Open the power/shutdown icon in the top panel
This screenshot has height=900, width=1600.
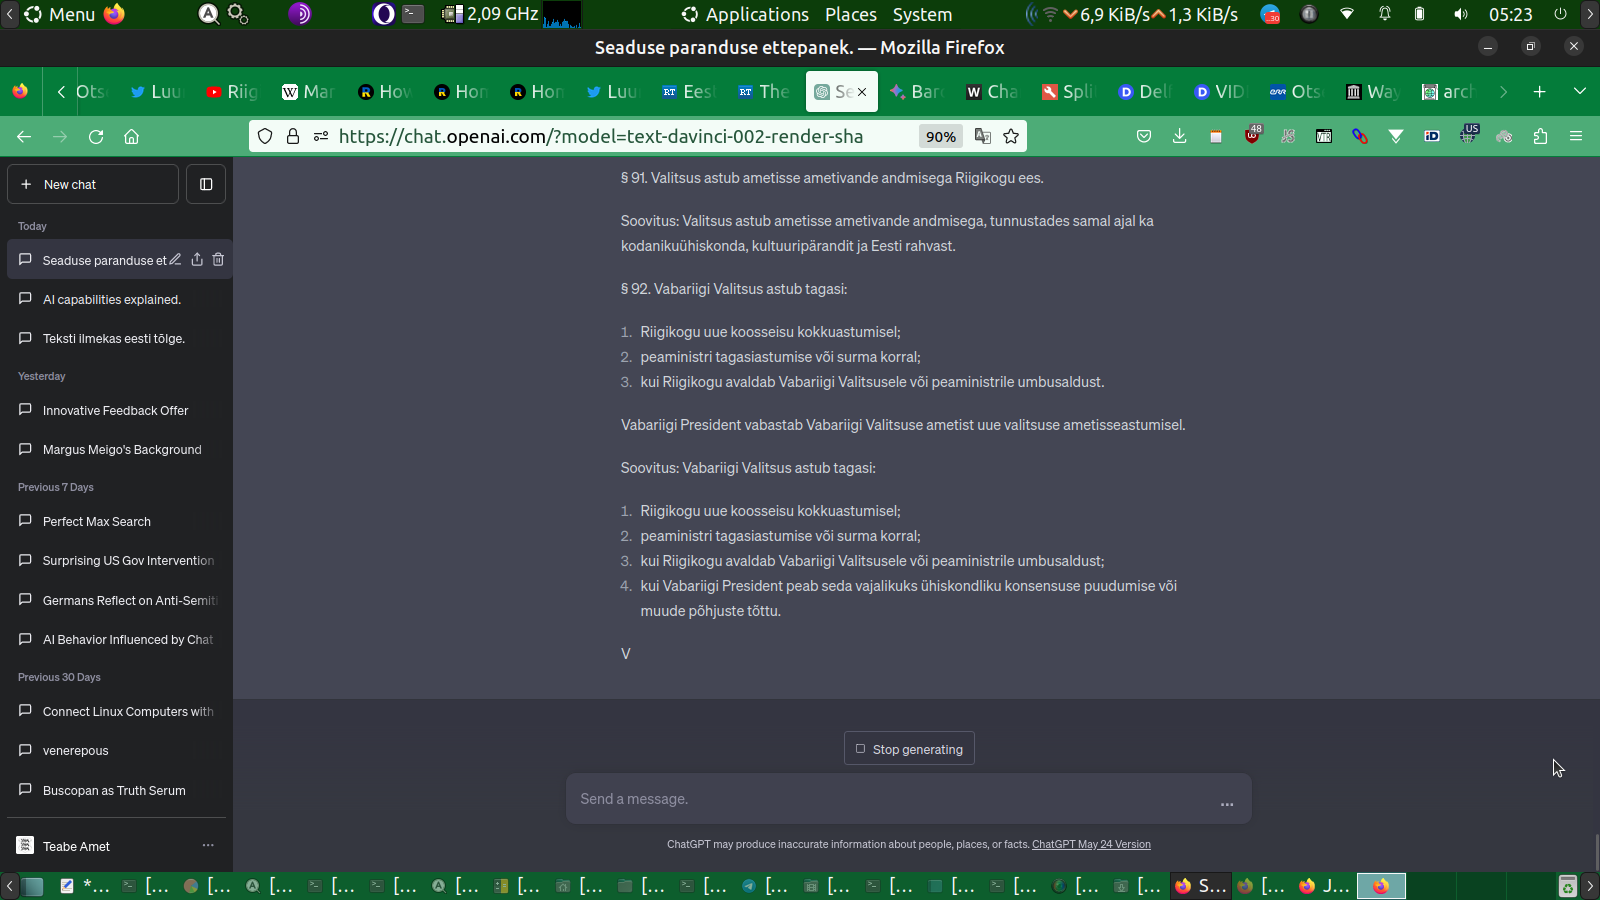[1561, 14]
